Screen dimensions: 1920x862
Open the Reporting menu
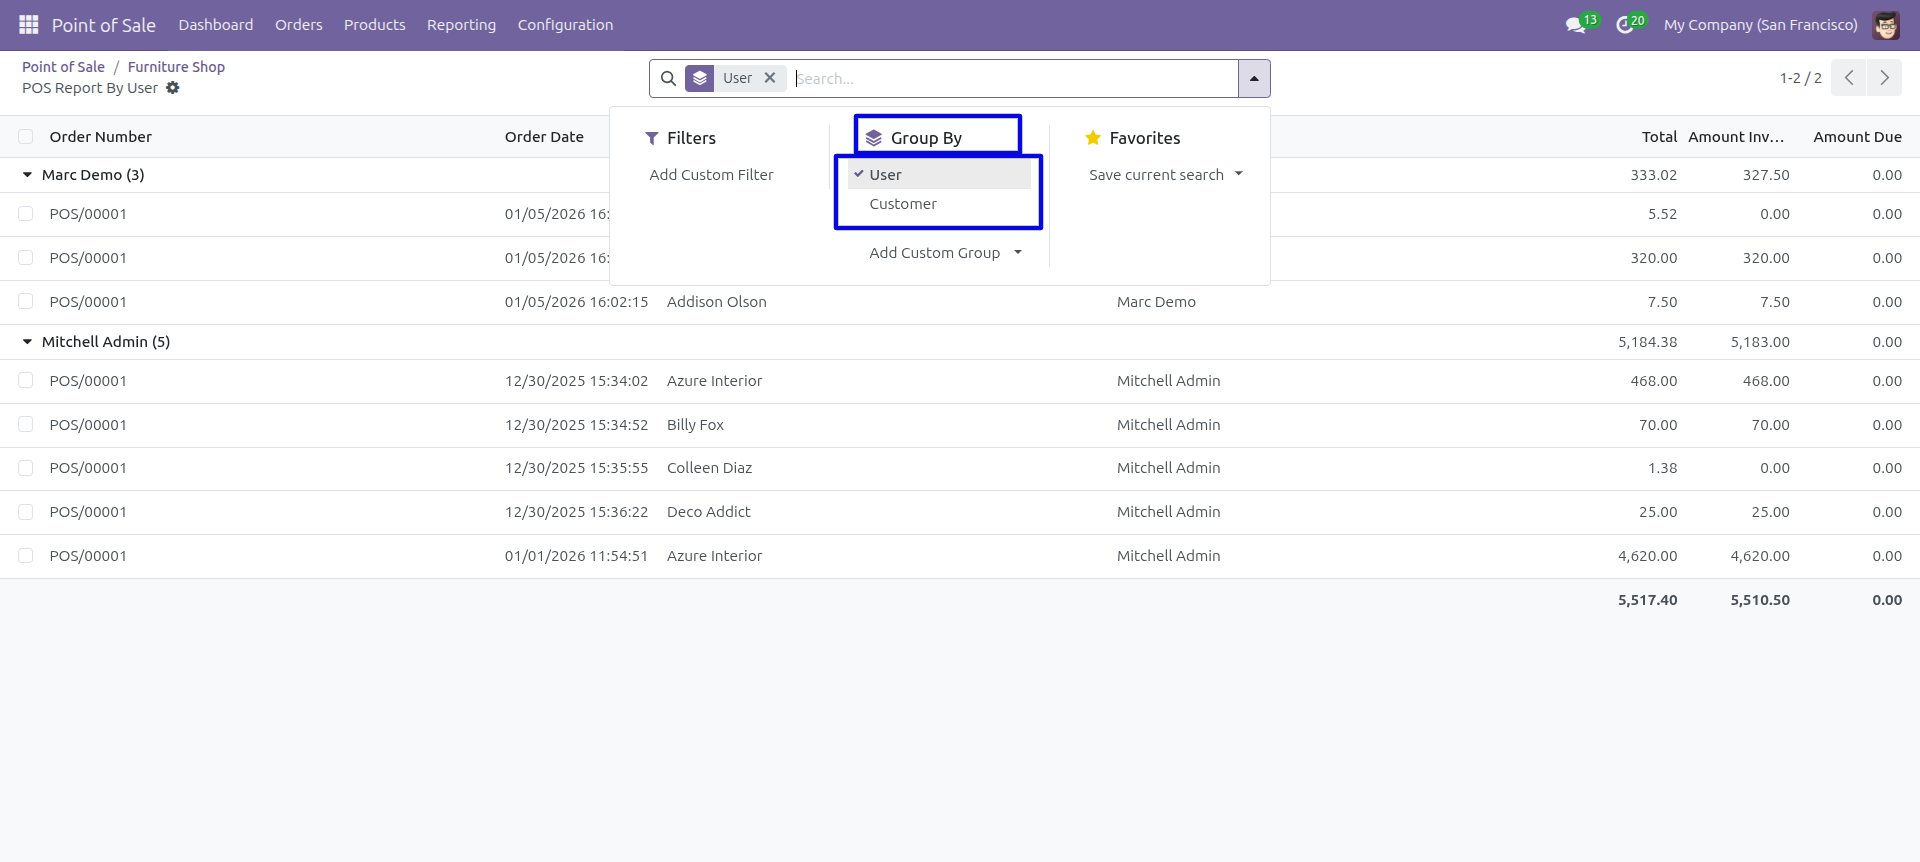[x=461, y=25]
